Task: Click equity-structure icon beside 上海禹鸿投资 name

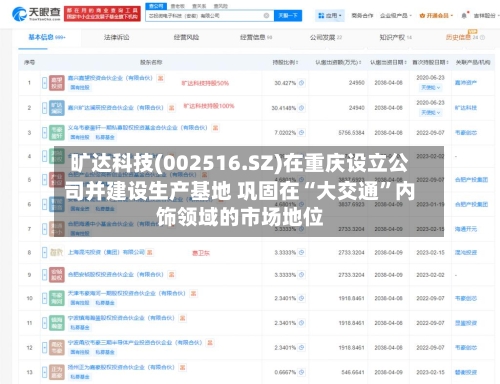Action: pos(149,252)
